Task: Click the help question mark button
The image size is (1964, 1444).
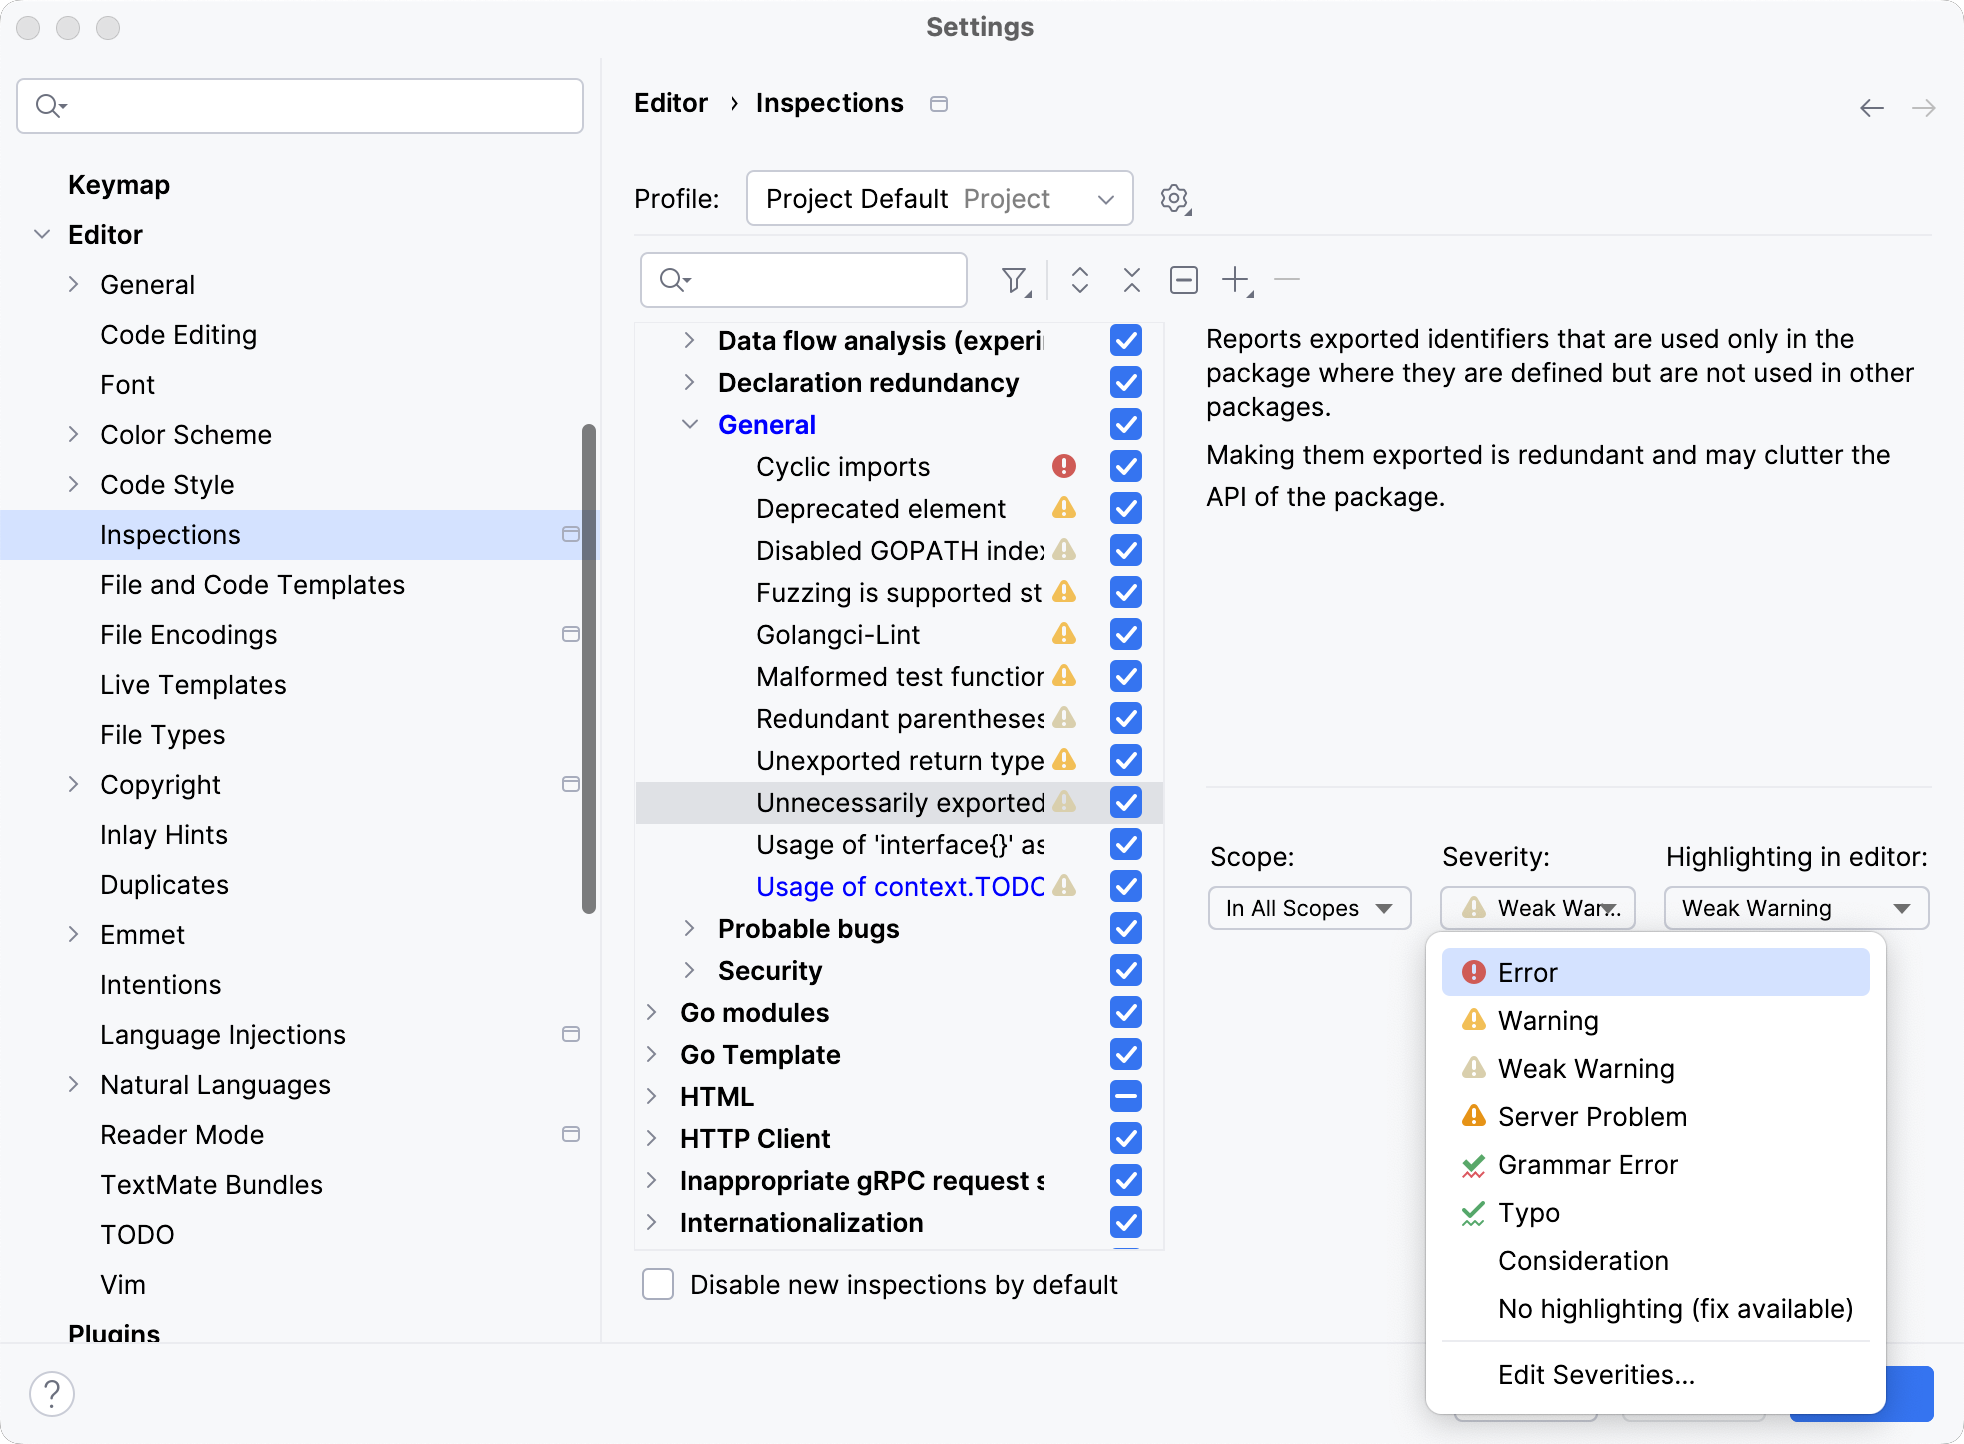Action: (52, 1393)
